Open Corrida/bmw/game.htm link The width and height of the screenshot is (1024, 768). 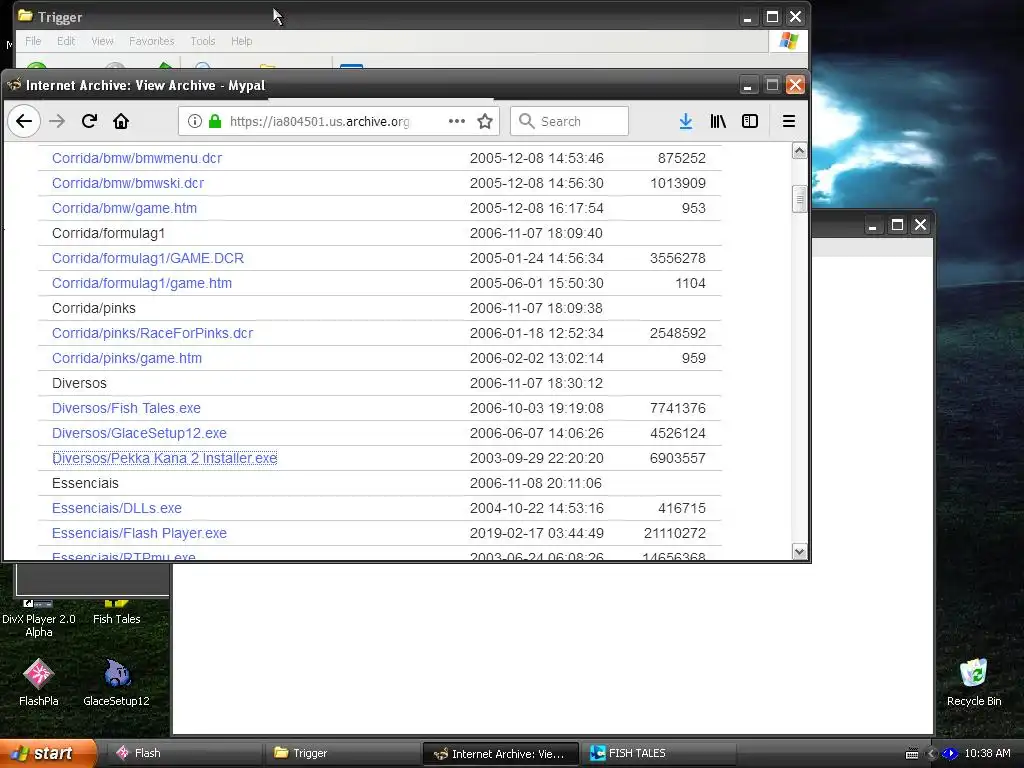tap(124, 208)
